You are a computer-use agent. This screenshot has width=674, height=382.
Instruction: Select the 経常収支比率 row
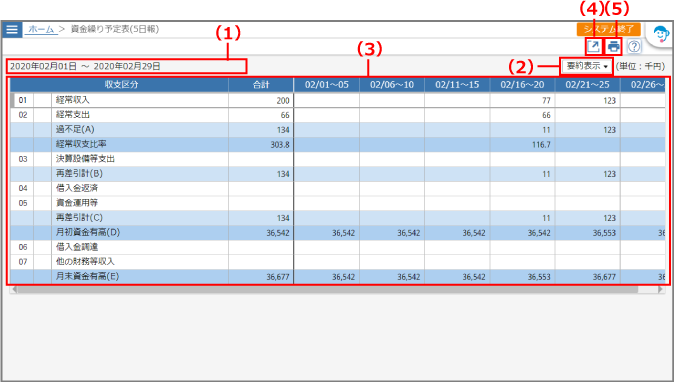338,144
